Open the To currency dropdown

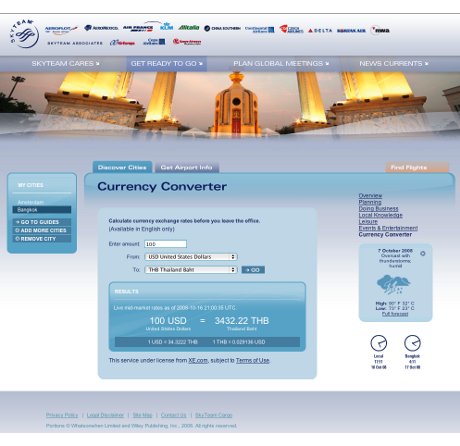coord(191,270)
